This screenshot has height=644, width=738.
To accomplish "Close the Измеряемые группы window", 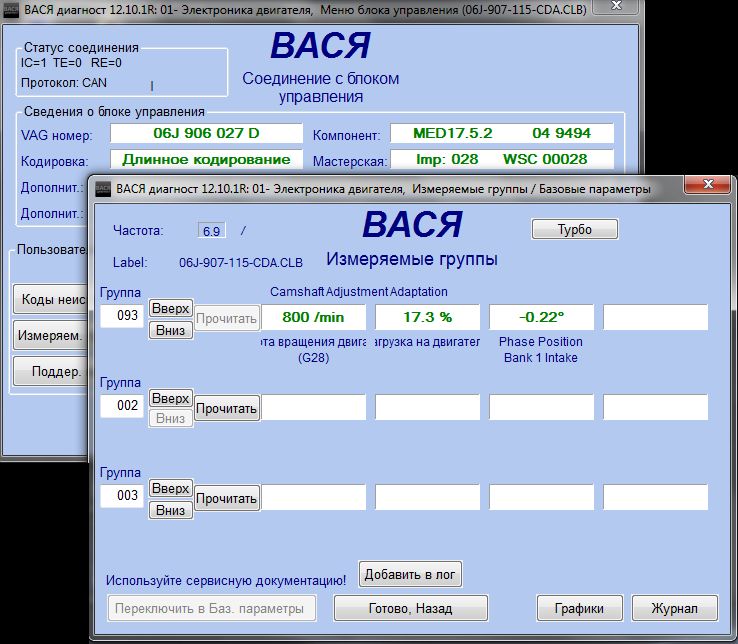I will [708, 184].
